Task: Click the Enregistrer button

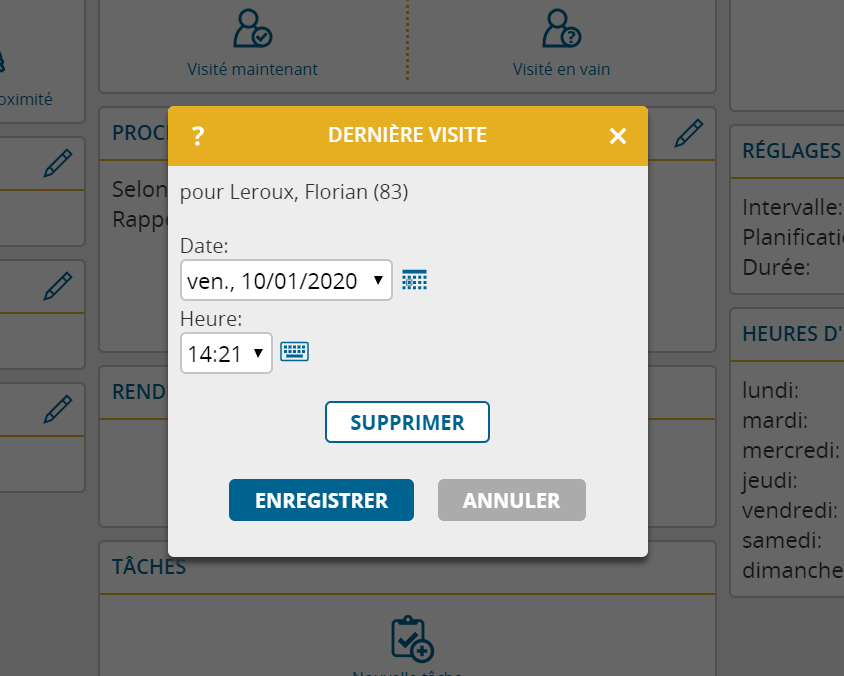Action: (321, 500)
